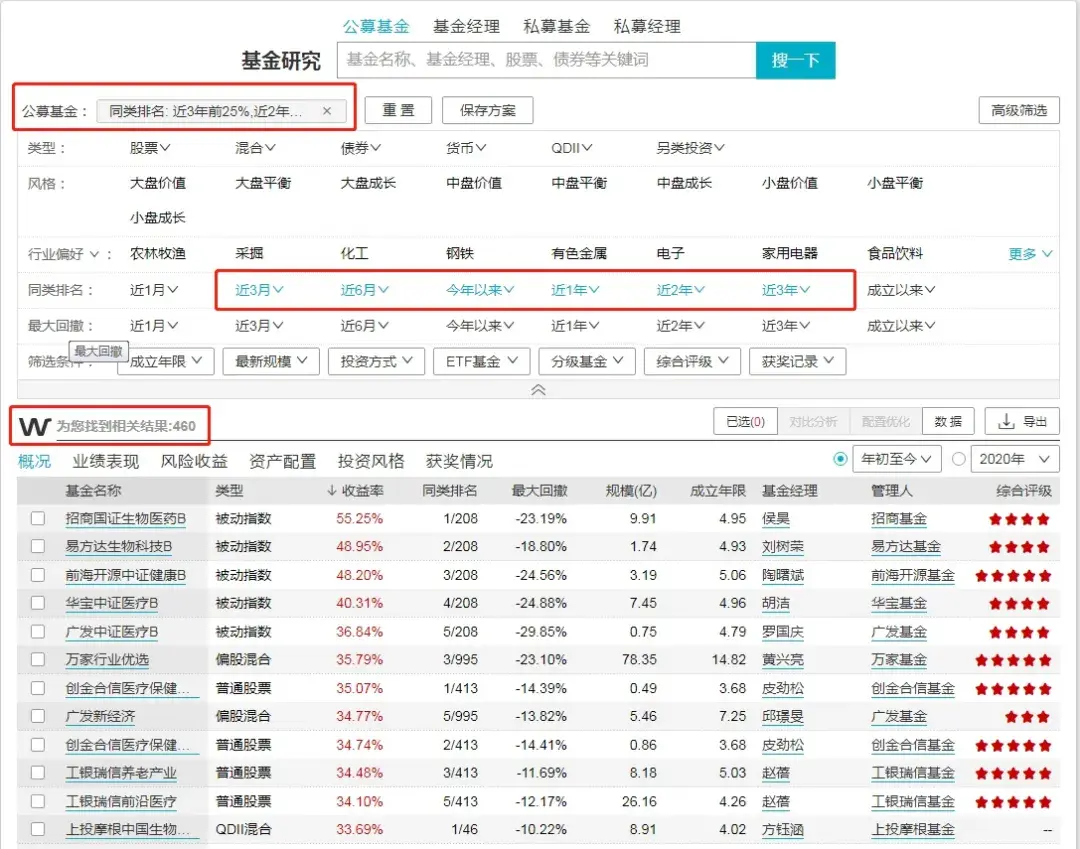
Task: Select the 电子 industry filter
Action: [x=670, y=253]
